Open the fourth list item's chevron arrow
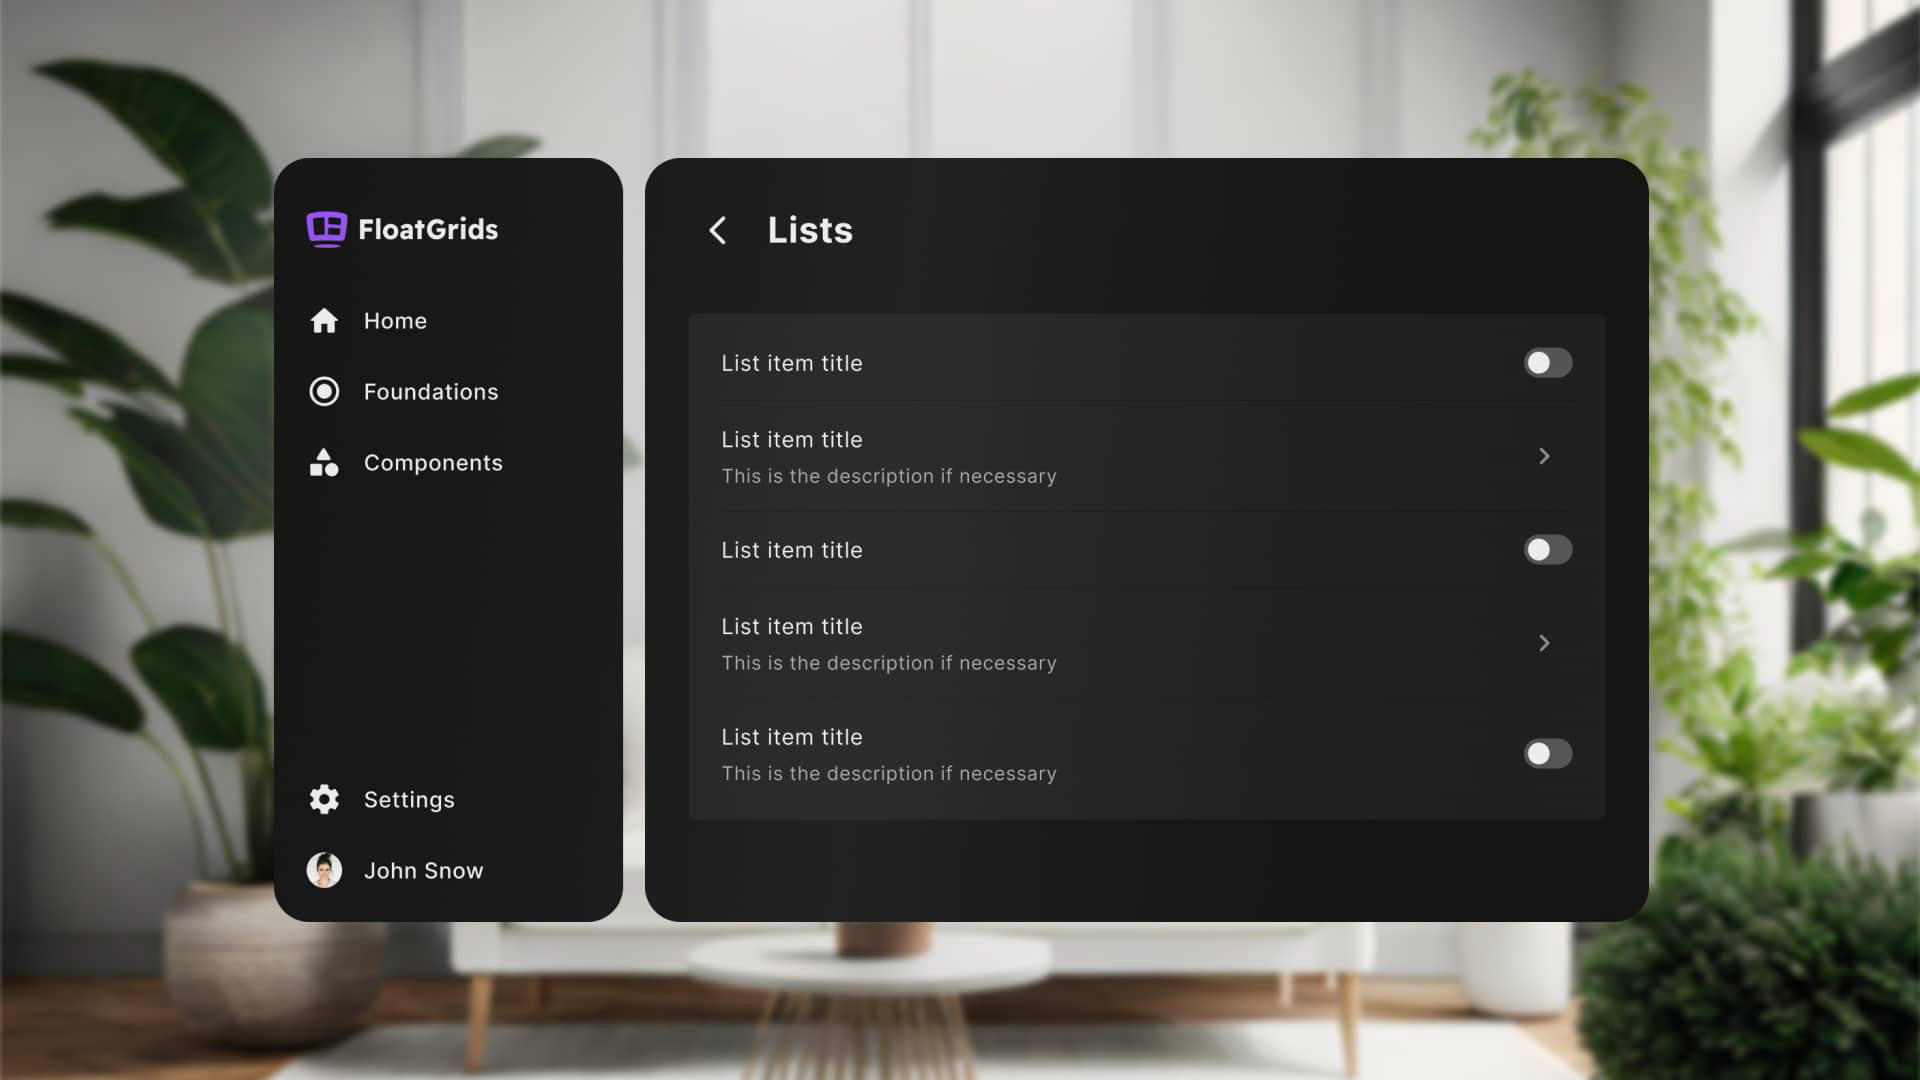 1544,644
